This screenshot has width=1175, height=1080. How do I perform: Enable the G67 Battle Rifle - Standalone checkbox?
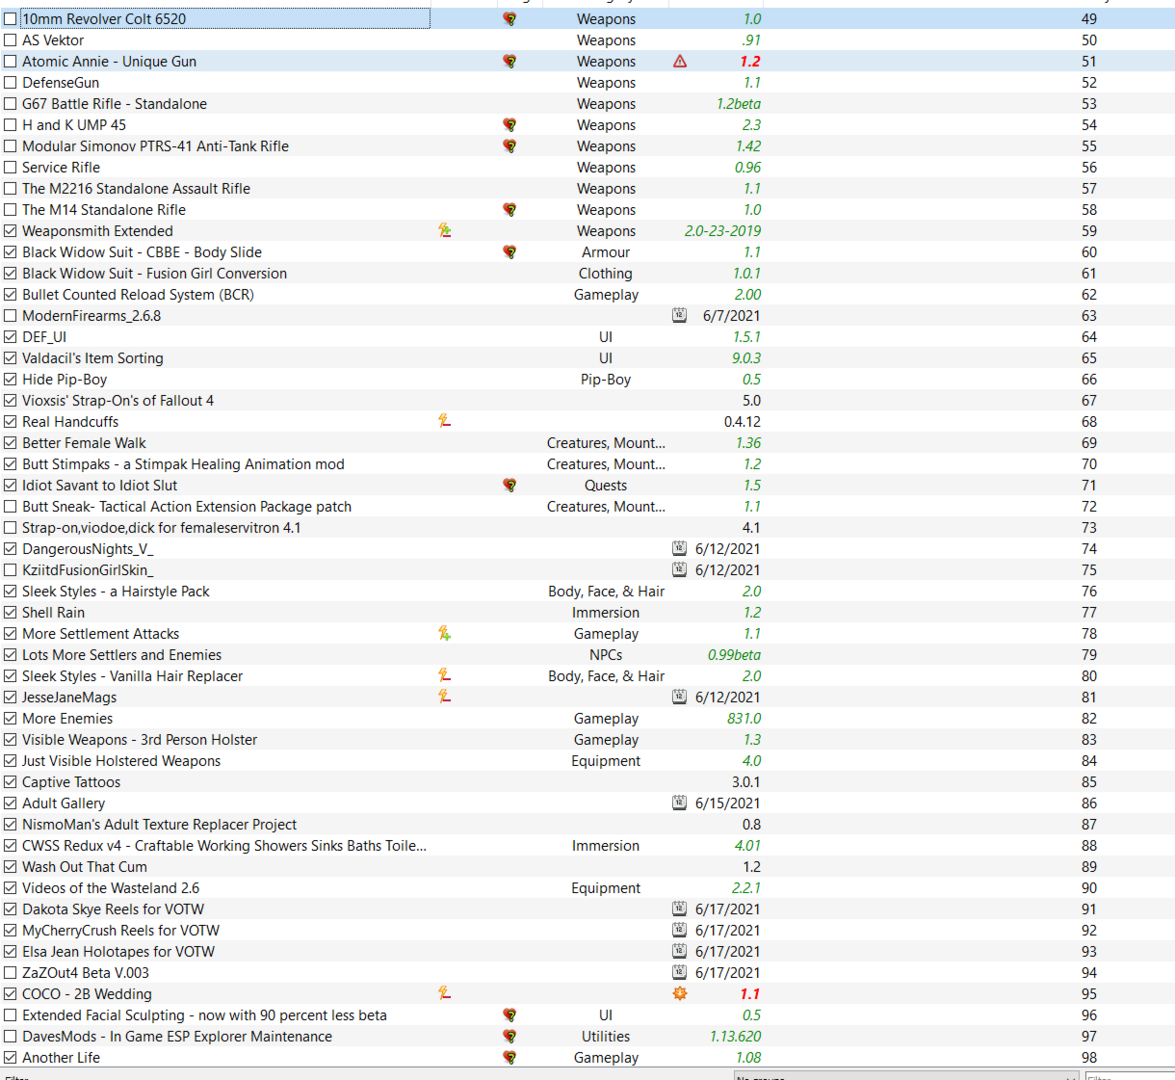click(x=10, y=104)
